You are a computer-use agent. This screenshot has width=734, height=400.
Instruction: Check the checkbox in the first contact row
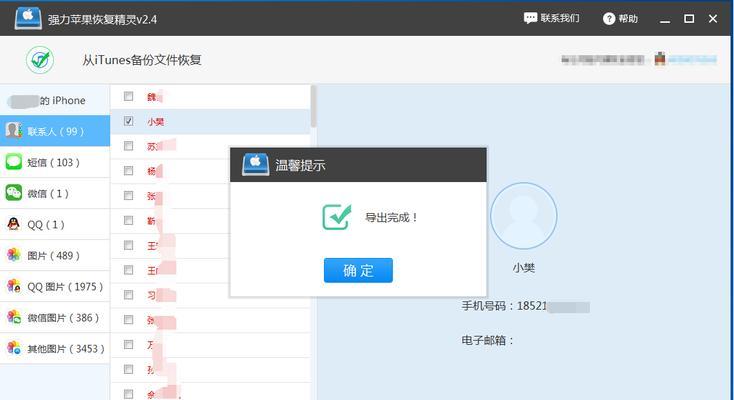coord(128,96)
